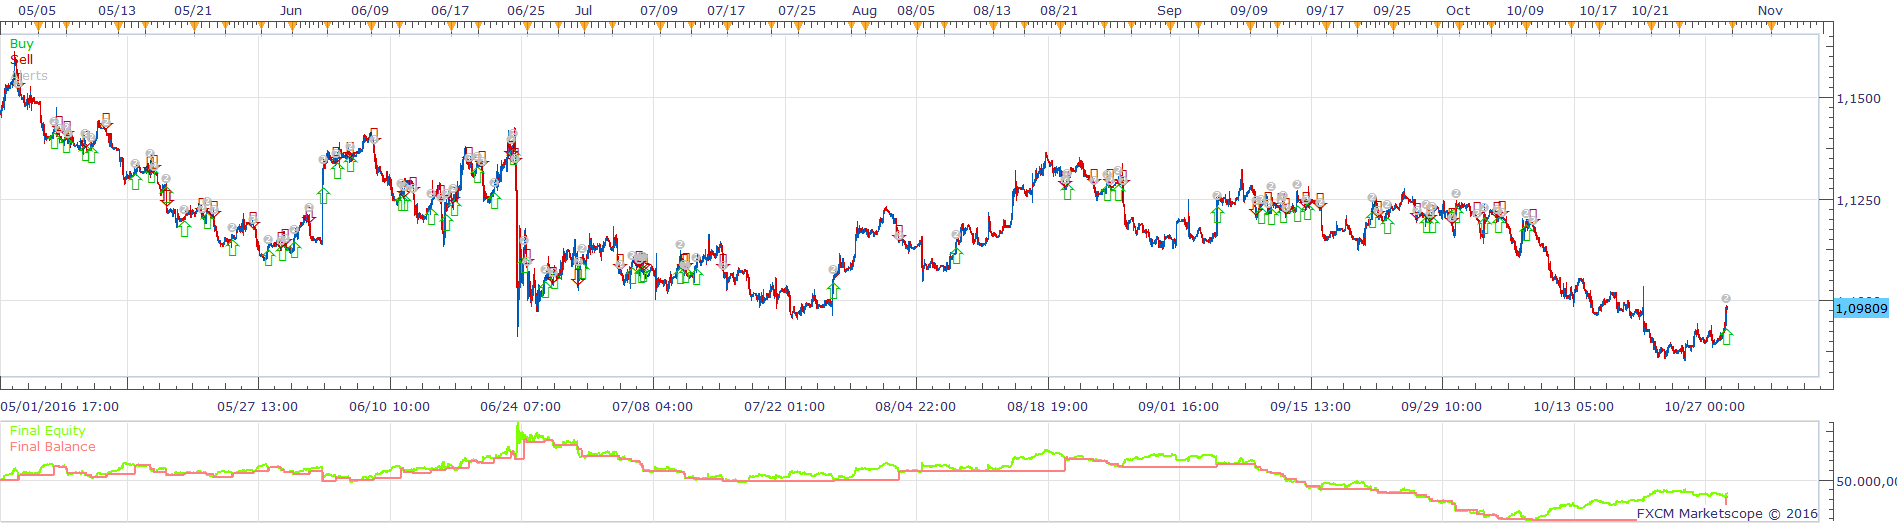Select the Final Balance legend label

click(53, 447)
